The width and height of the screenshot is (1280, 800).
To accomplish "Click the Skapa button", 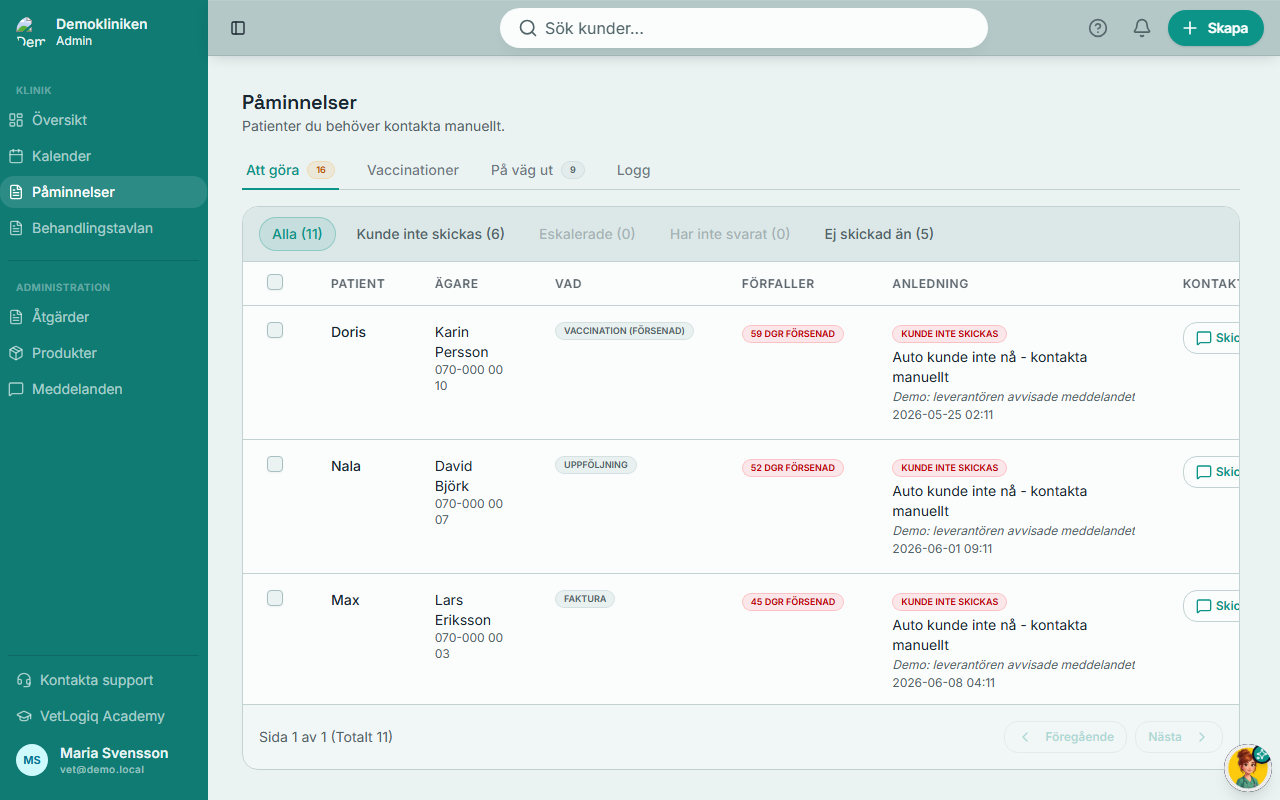I will [x=1216, y=28].
